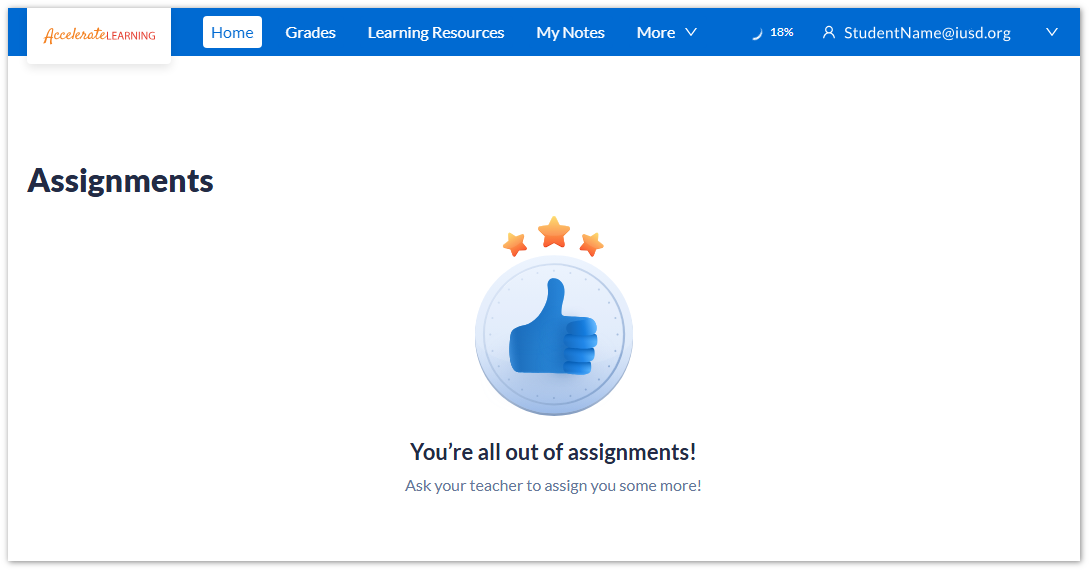Click the "Ask your teacher" subtitle text

point(553,486)
